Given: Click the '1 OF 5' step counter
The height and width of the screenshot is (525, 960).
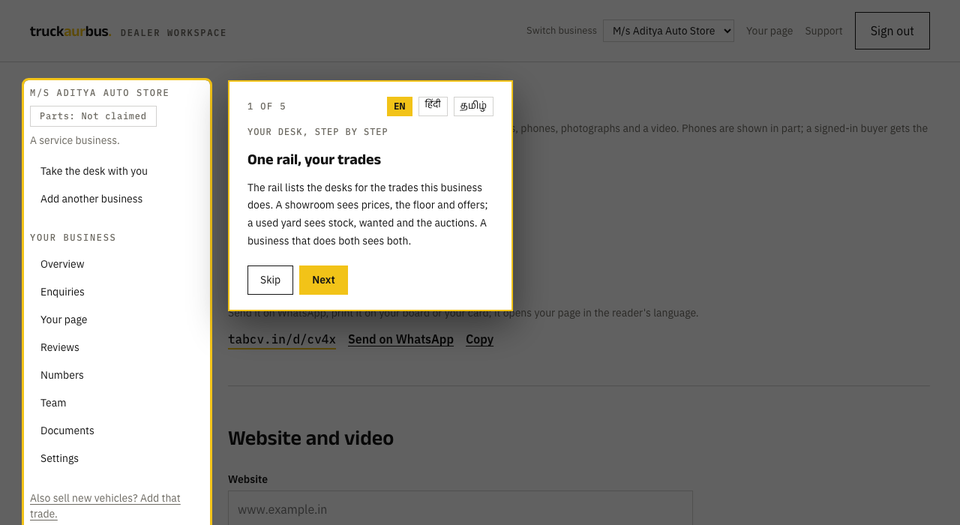Looking at the screenshot, I should tap(266, 106).
